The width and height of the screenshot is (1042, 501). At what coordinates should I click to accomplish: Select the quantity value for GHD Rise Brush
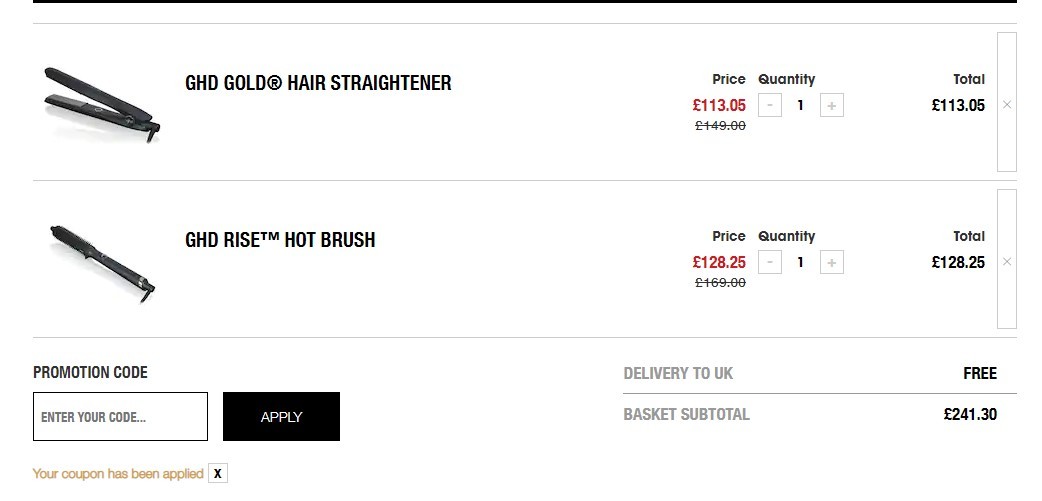coord(800,262)
